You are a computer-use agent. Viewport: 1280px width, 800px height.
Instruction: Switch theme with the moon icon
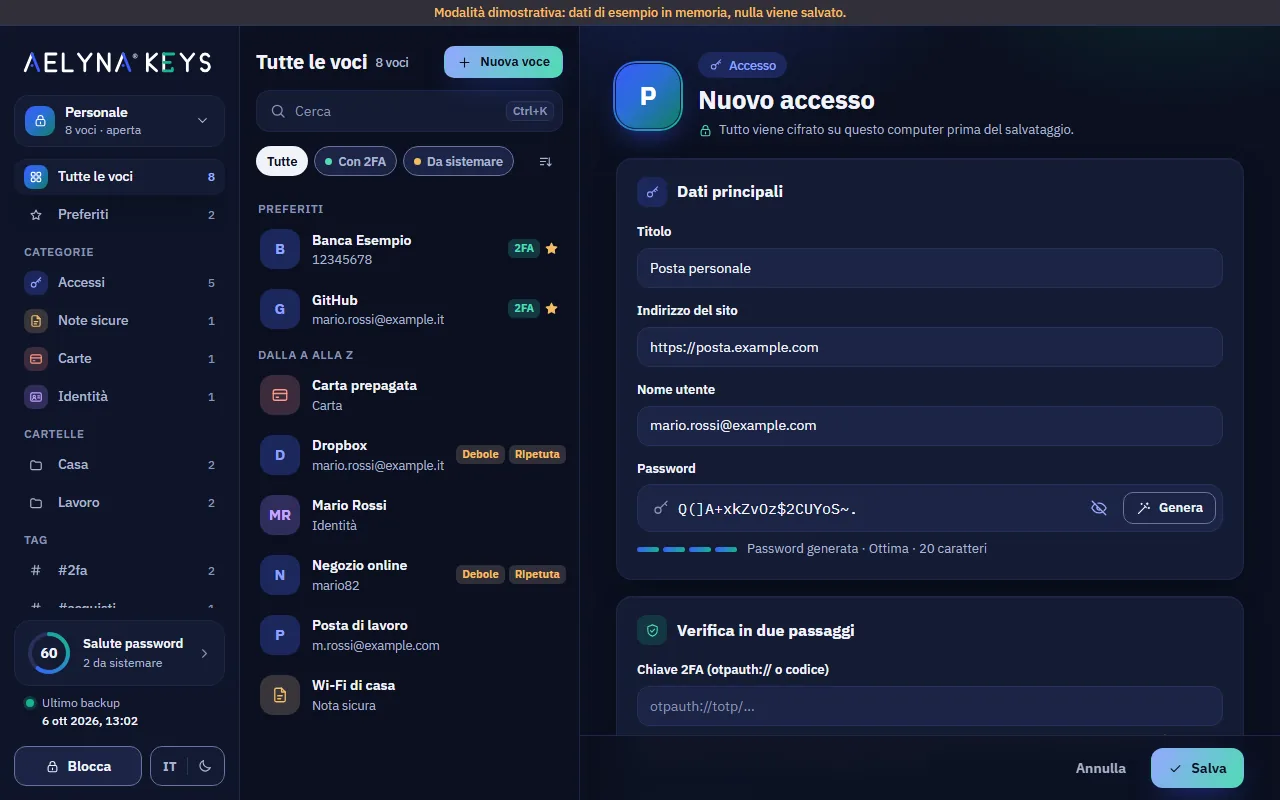[x=205, y=766]
